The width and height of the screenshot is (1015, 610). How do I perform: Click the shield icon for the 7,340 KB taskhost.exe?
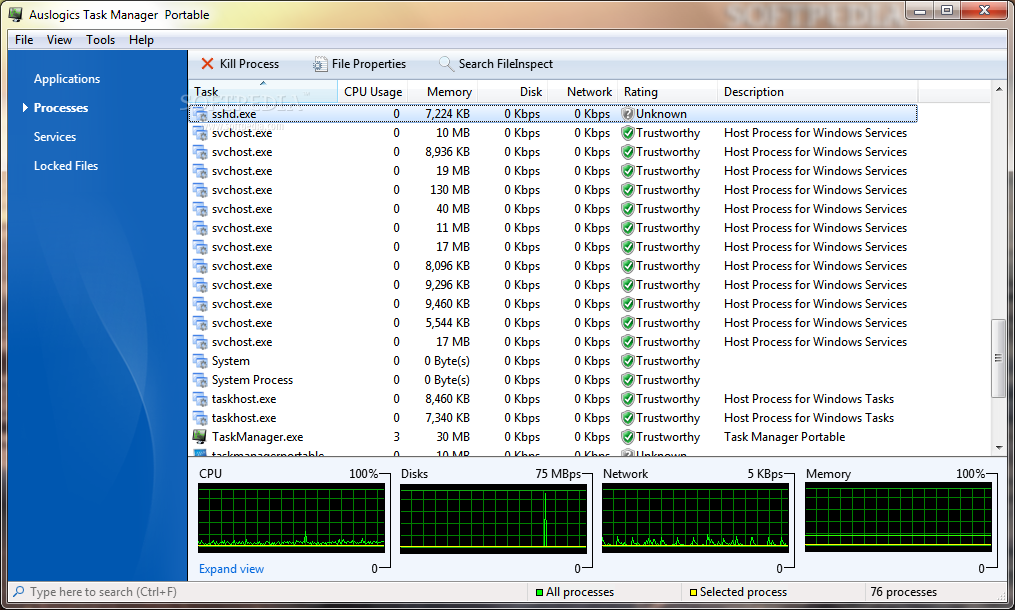(x=627, y=418)
